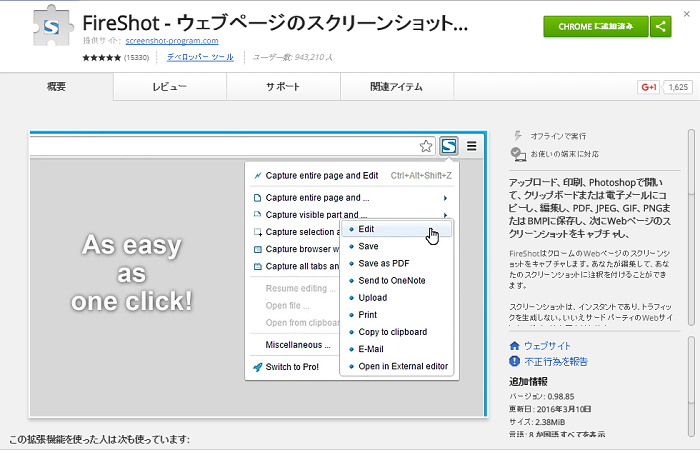Expand Capture entire page and ... submenu arrow
The width and height of the screenshot is (700, 450).
(445, 198)
